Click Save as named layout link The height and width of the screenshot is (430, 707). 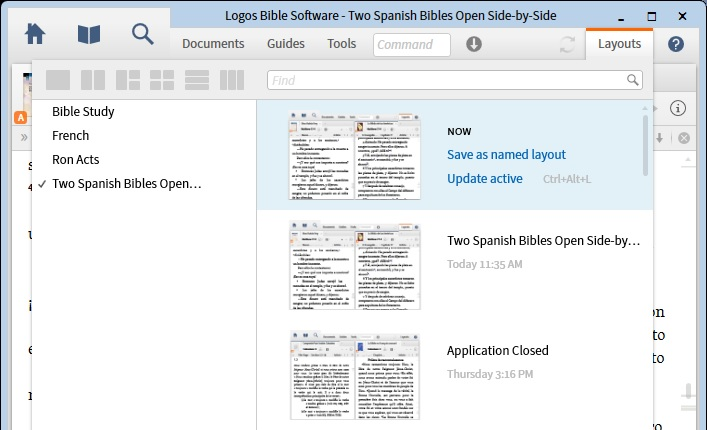[506, 155]
